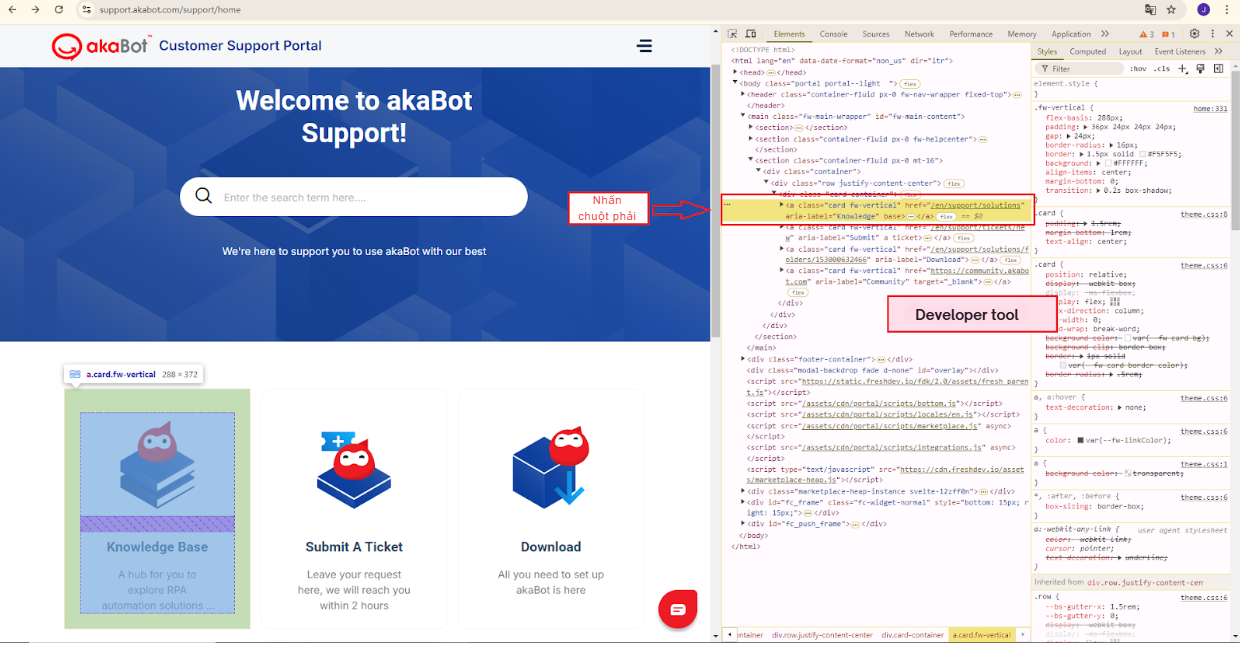Reload the page with the refresh icon
Image resolution: width=1240 pixels, height=651 pixels.
[59, 9]
